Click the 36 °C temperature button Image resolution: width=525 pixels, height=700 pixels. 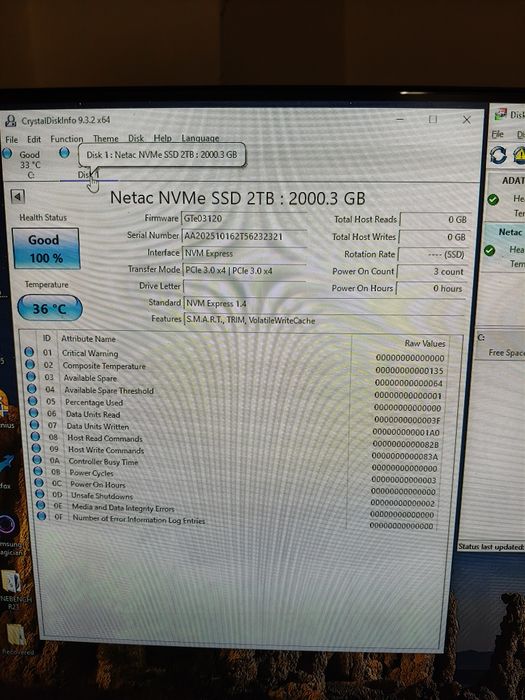(50, 308)
